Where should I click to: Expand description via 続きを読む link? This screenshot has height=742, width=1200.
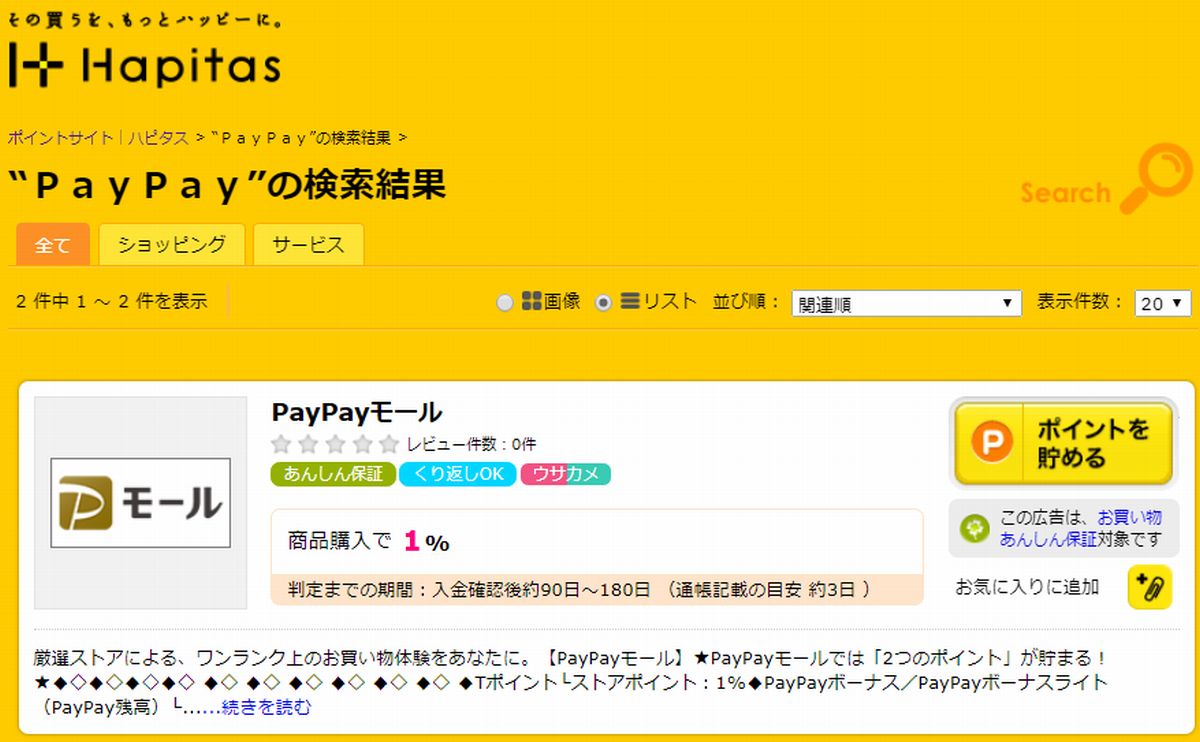click(266, 707)
